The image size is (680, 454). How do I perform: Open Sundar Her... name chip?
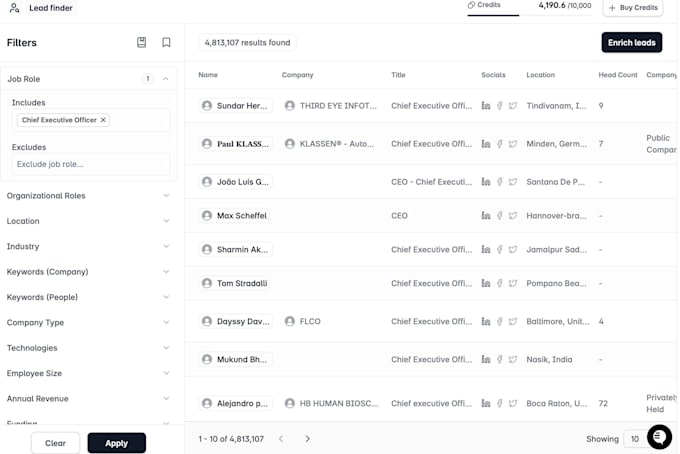(x=236, y=106)
